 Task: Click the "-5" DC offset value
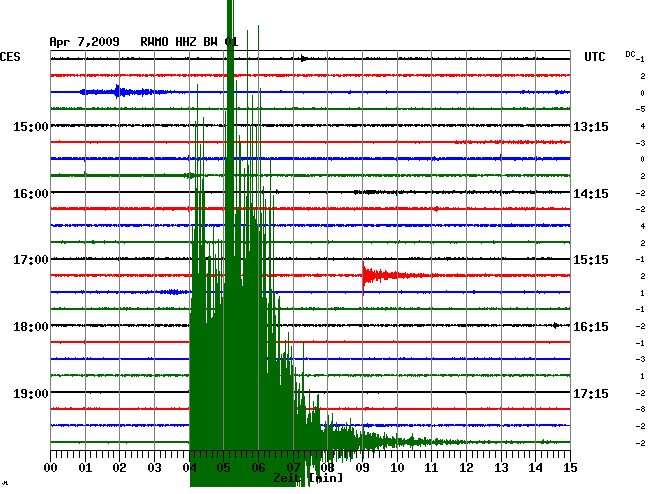641,109
